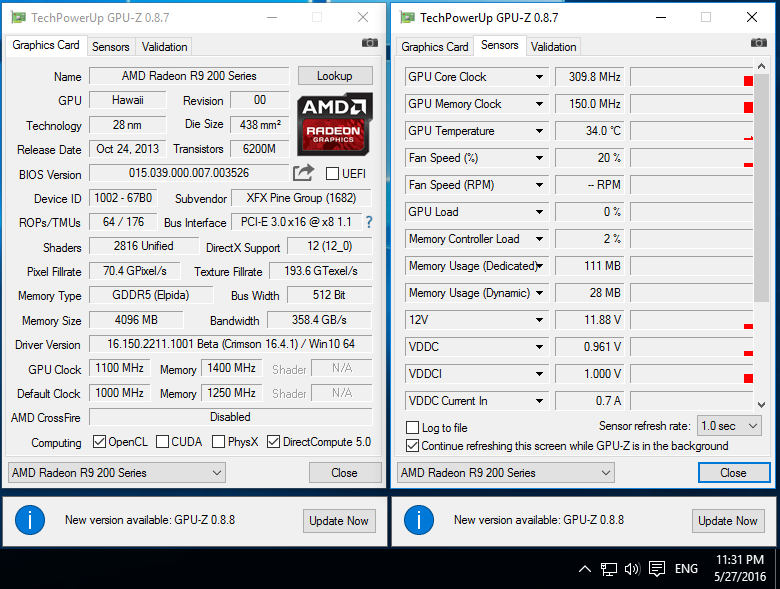This screenshot has height=589, width=780.
Task: Switch to Sensors tab in left window
Action: (x=110, y=47)
